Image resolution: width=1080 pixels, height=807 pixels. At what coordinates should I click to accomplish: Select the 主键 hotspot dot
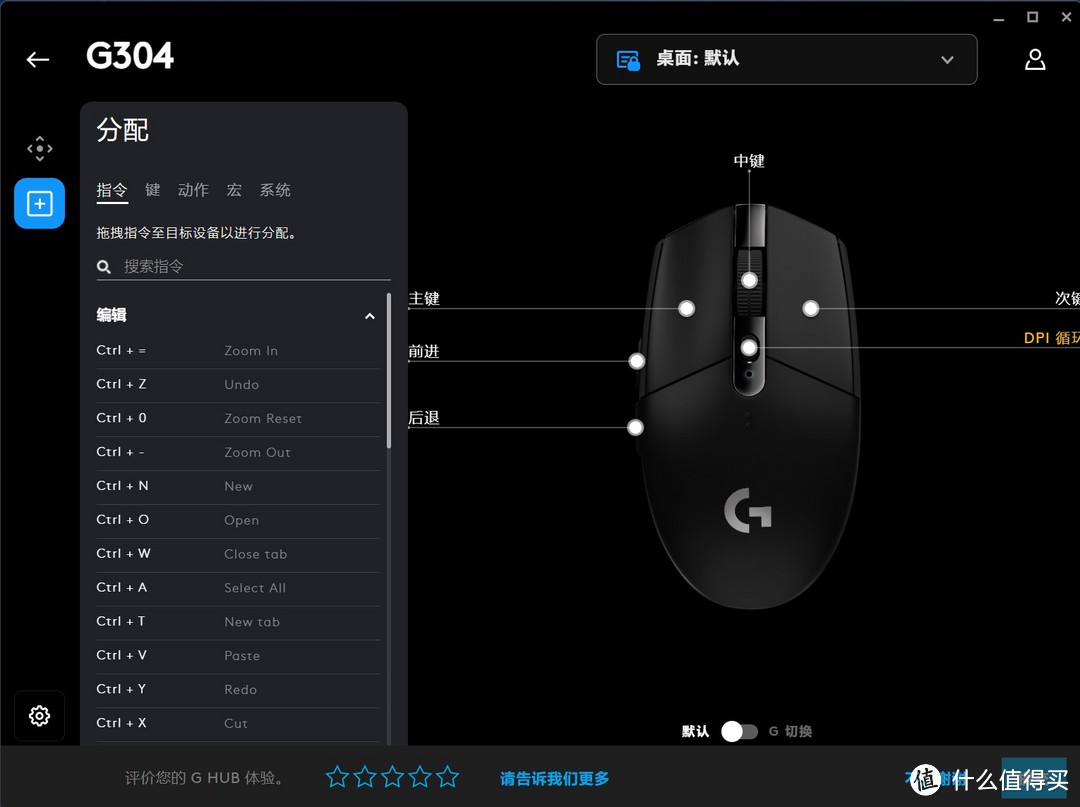tap(687, 309)
